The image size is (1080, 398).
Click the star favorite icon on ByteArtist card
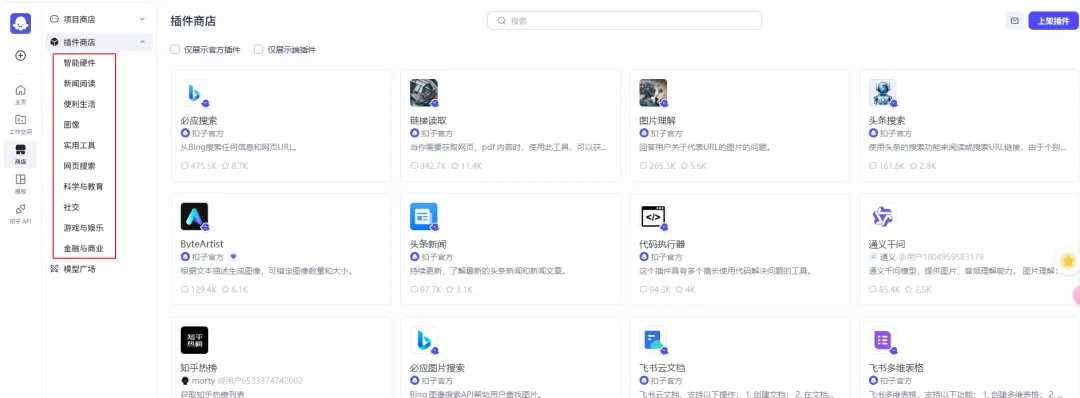(x=225, y=289)
